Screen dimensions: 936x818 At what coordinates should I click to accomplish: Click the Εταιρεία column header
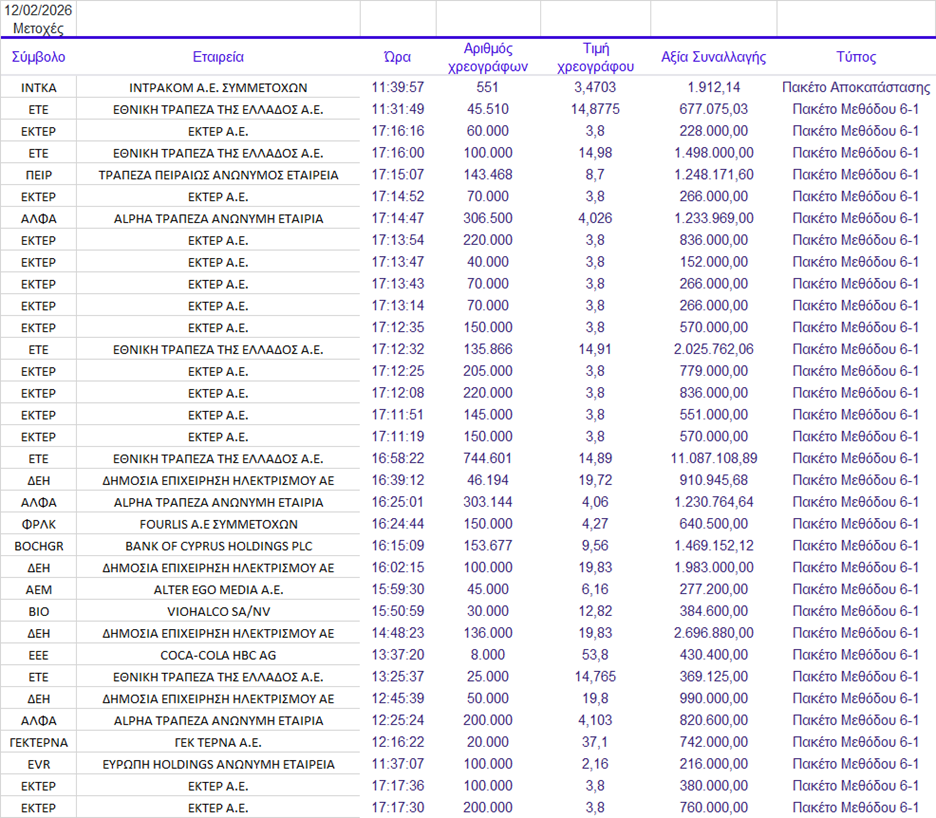click(218, 57)
